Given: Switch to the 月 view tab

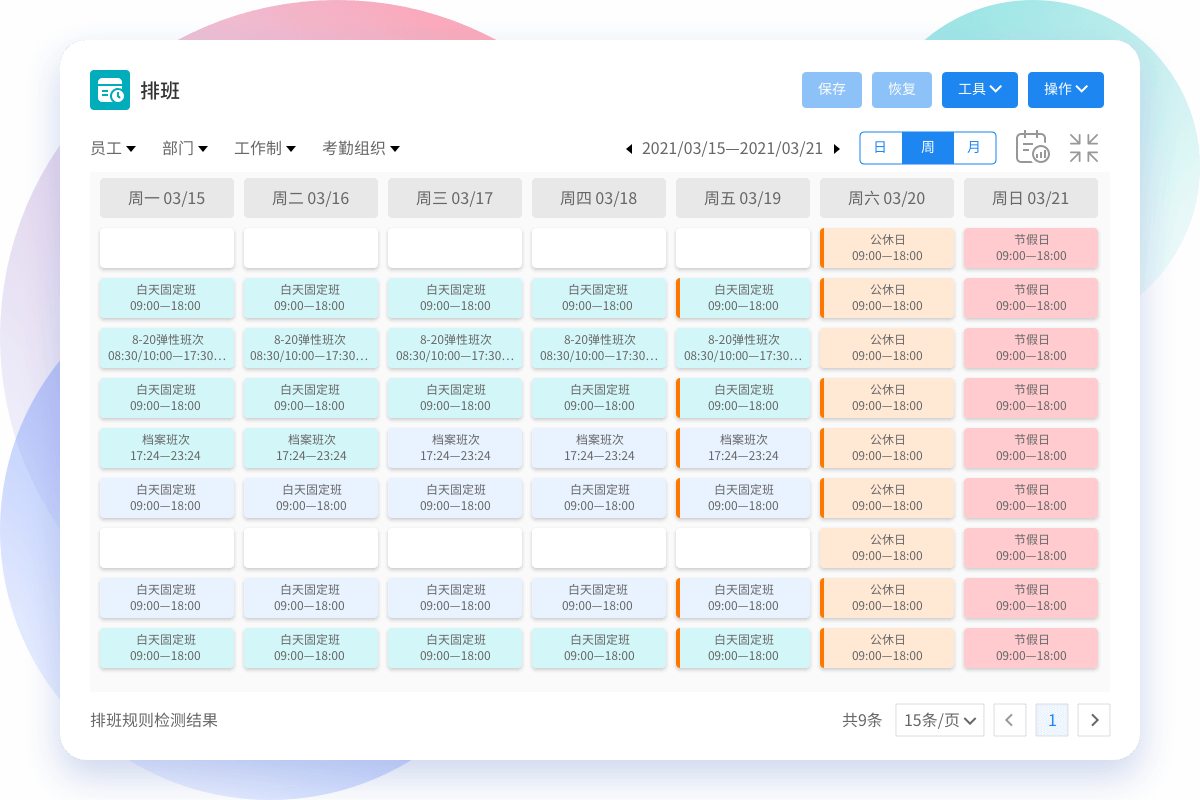Looking at the screenshot, I should click(974, 148).
